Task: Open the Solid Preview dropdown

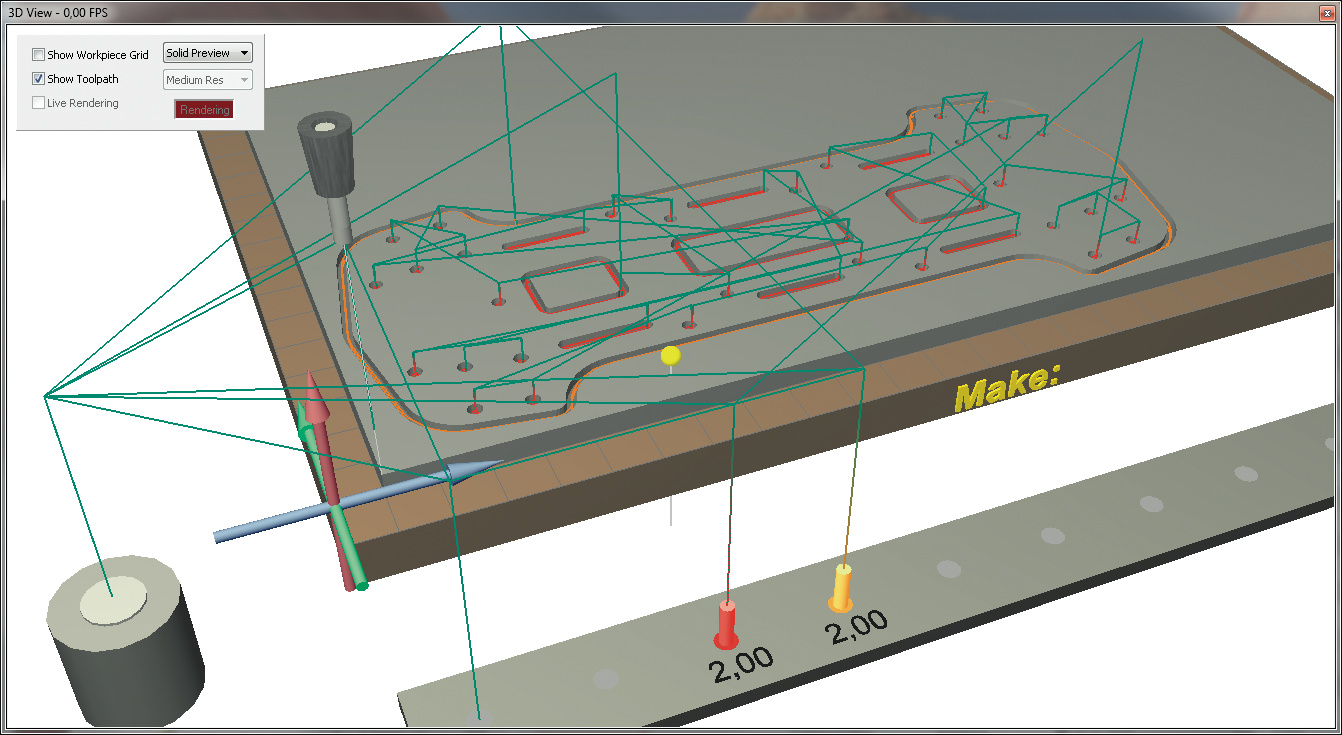Action: coord(207,53)
